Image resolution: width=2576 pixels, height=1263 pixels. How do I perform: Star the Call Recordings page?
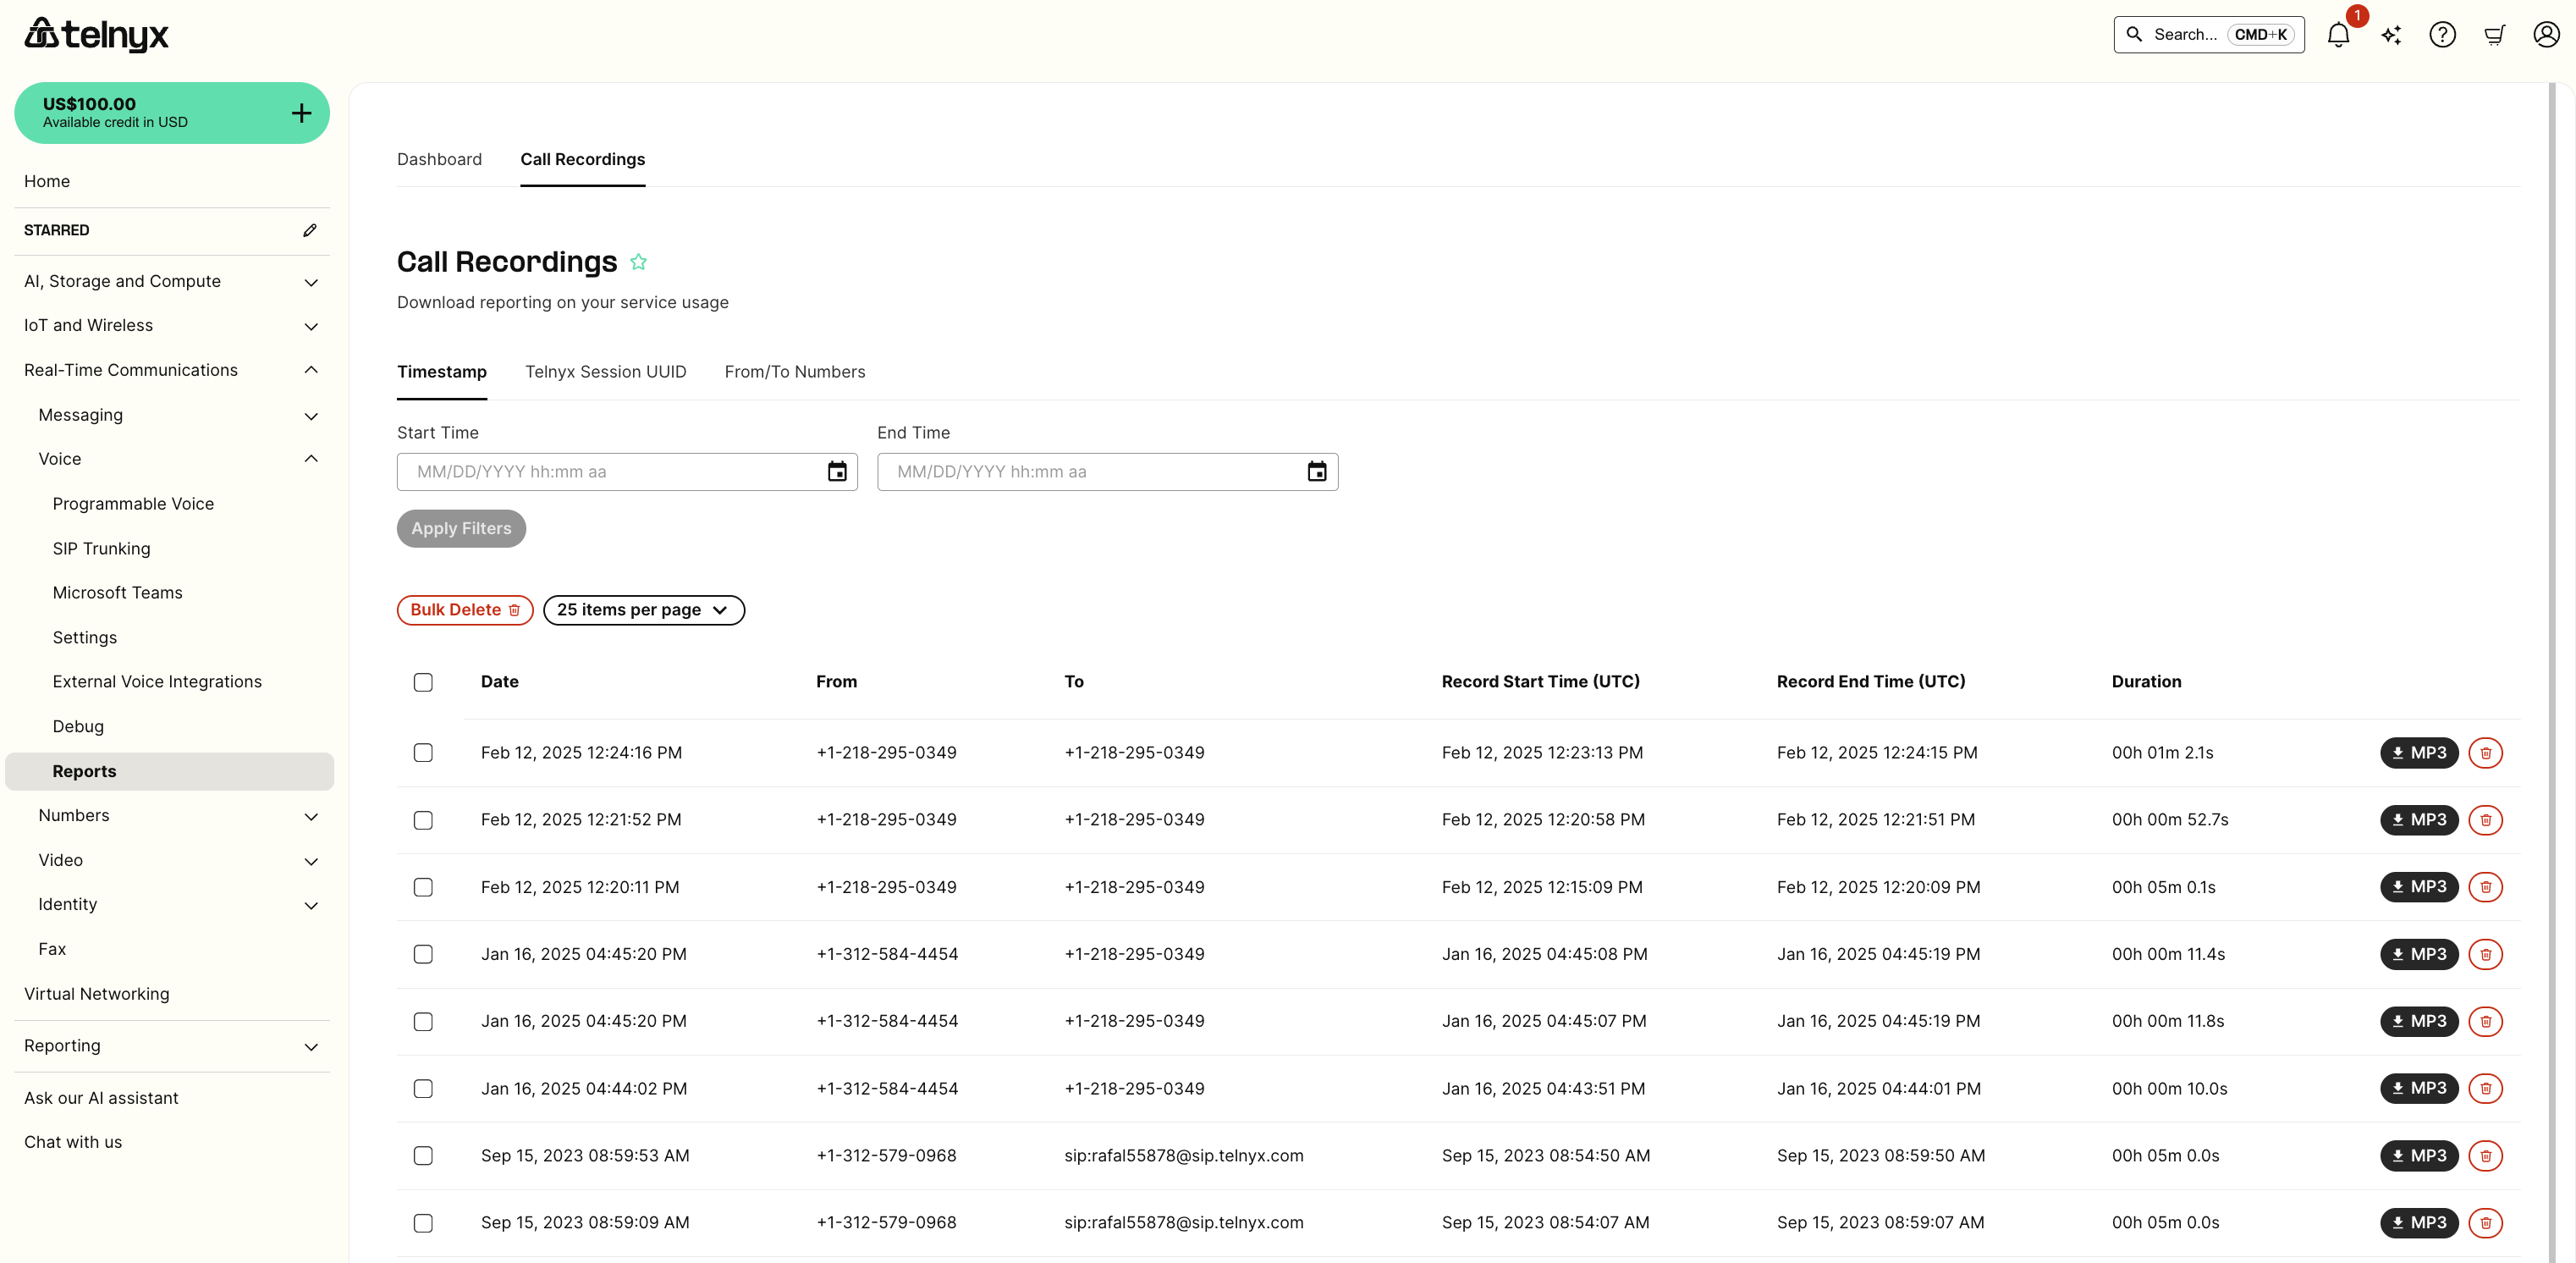(x=638, y=262)
